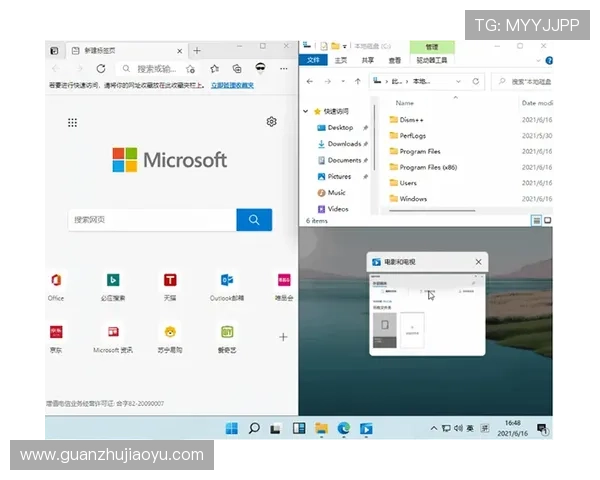Switch to details view in Explorer

[x=537, y=220]
